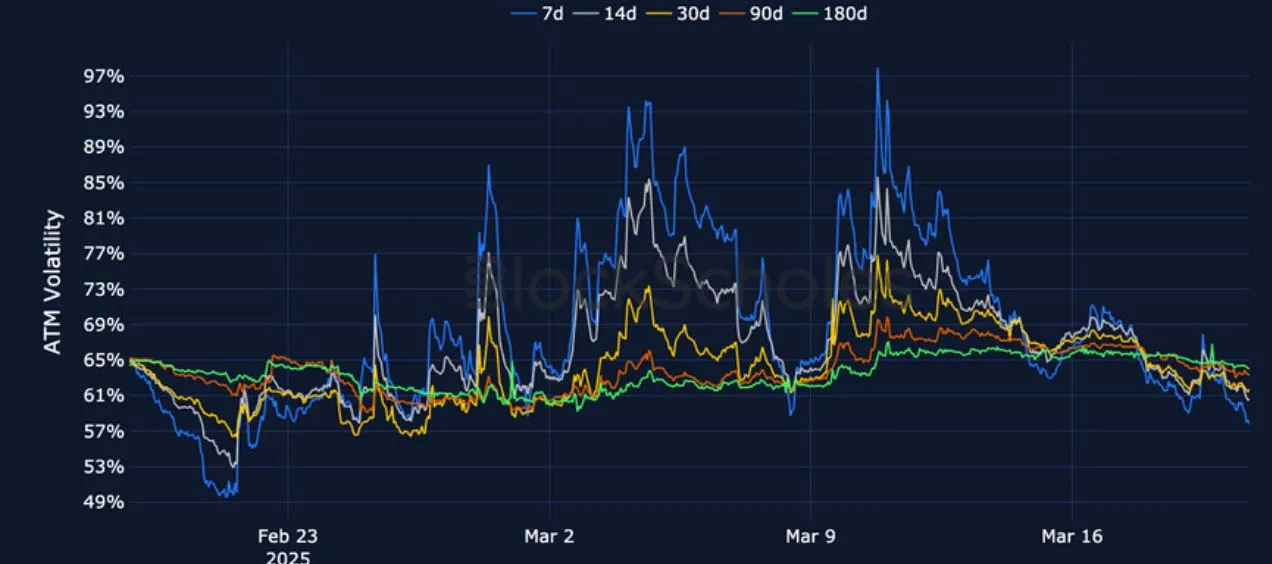Toggle the 7d series in legend

tap(537, 14)
